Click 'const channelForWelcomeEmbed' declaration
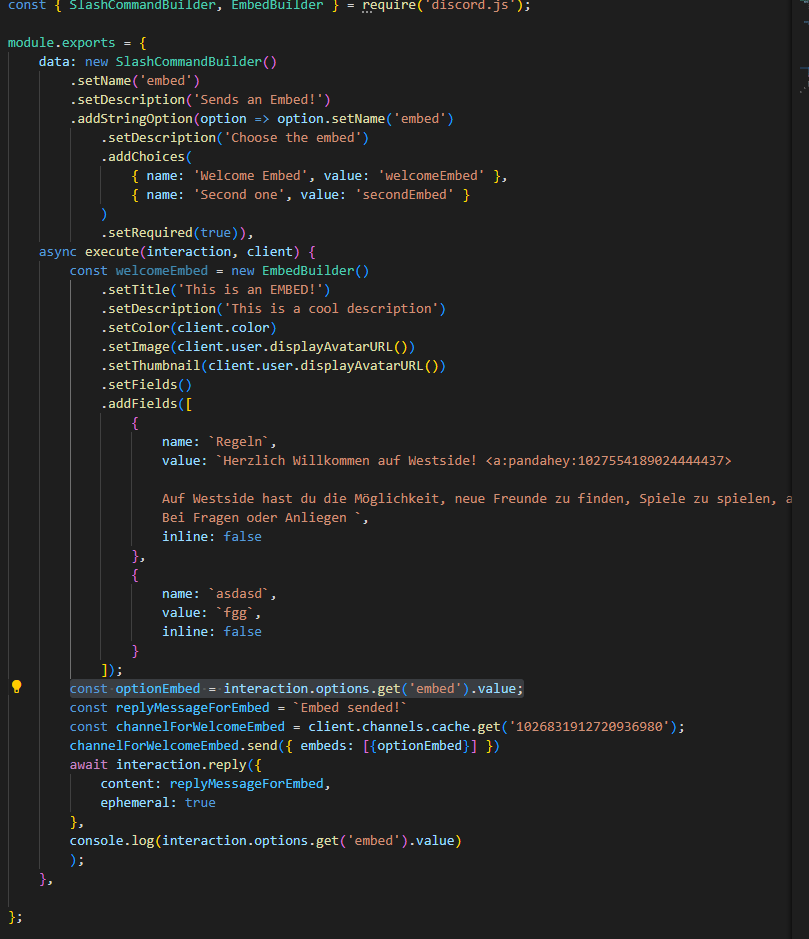809x939 pixels. coord(177,727)
